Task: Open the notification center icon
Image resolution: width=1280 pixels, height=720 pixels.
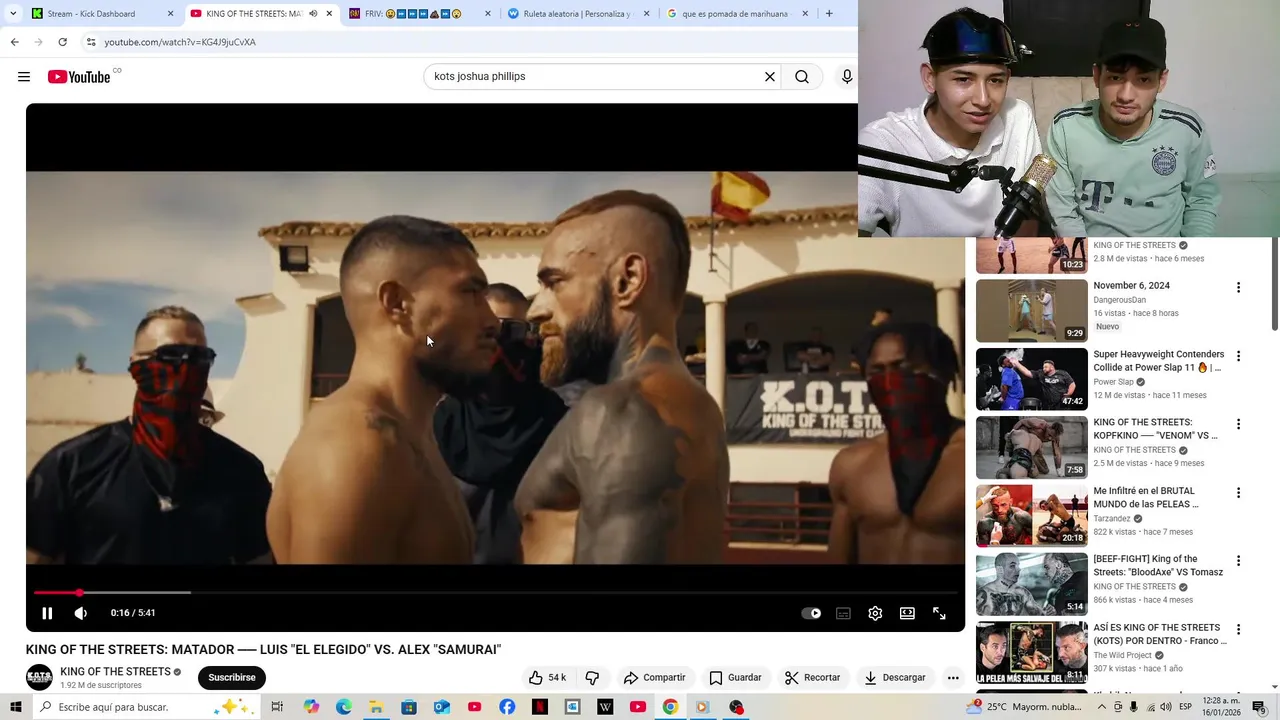Action: click(1259, 707)
